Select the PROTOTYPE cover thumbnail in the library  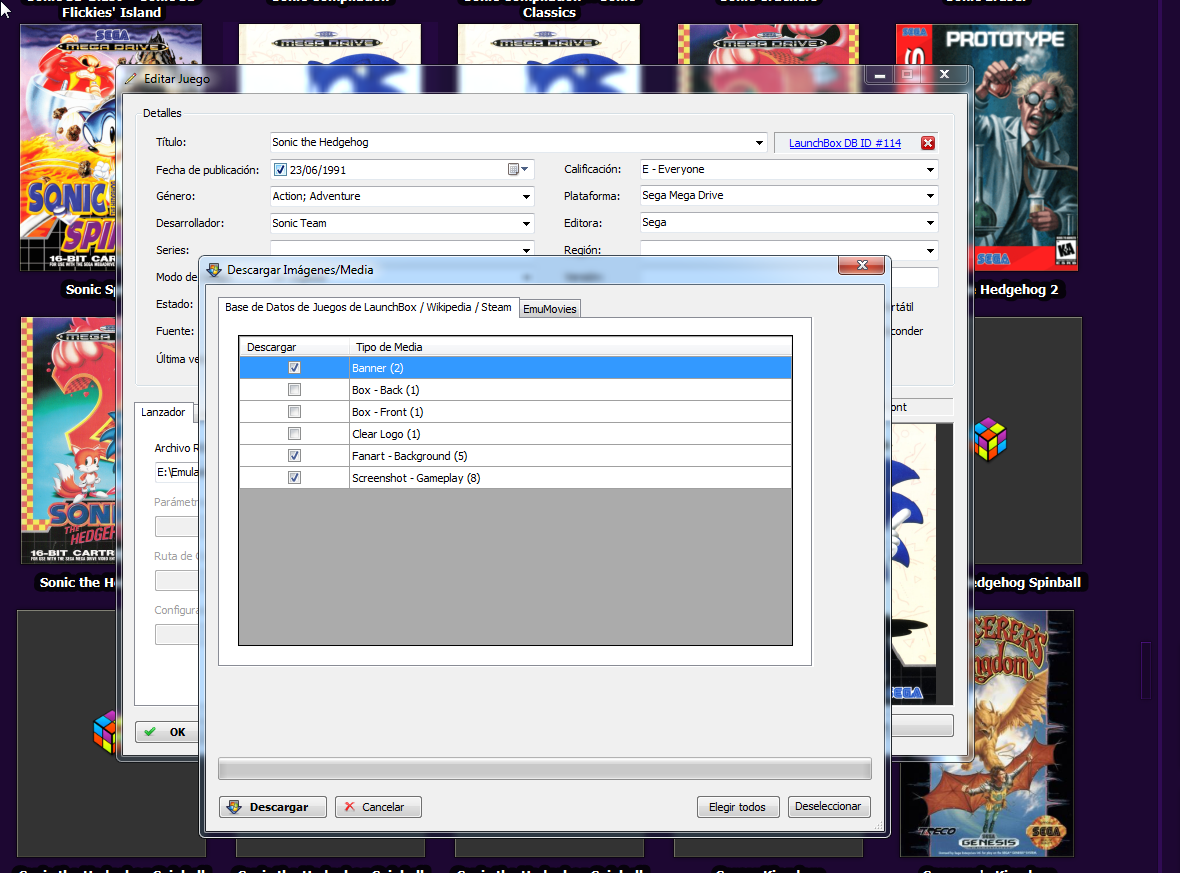(x=1025, y=148)
